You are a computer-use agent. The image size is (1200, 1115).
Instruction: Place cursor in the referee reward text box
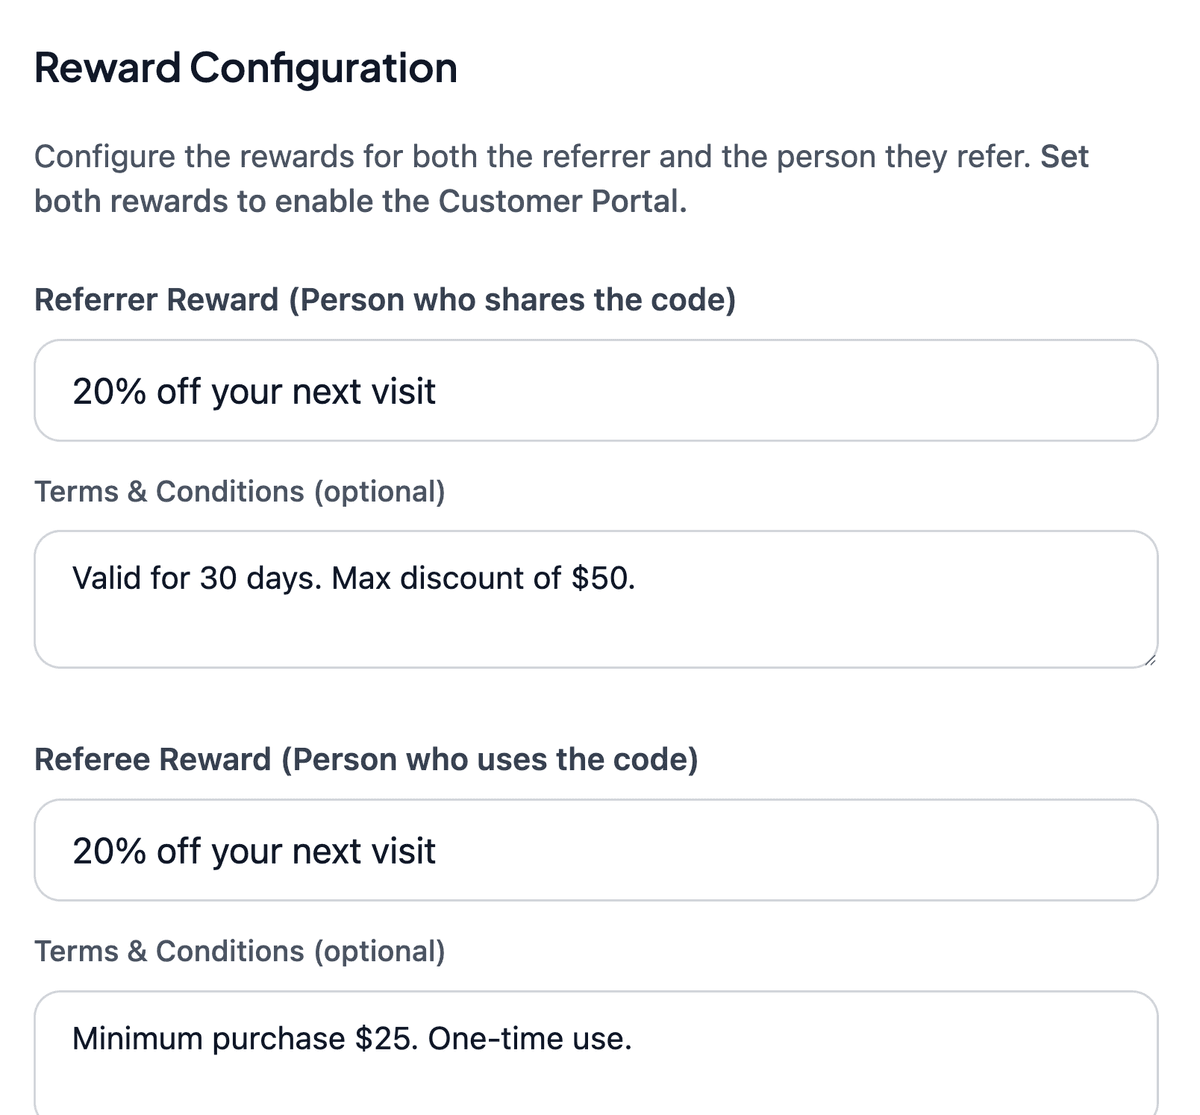(x=595, y=850)
